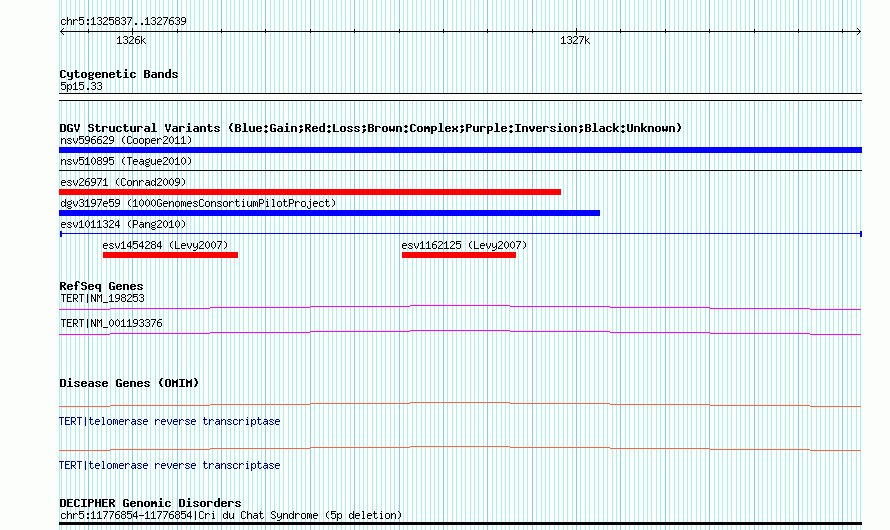Select the DGV Structural Variants track title
890x530 pixels.
coord(371,128)
